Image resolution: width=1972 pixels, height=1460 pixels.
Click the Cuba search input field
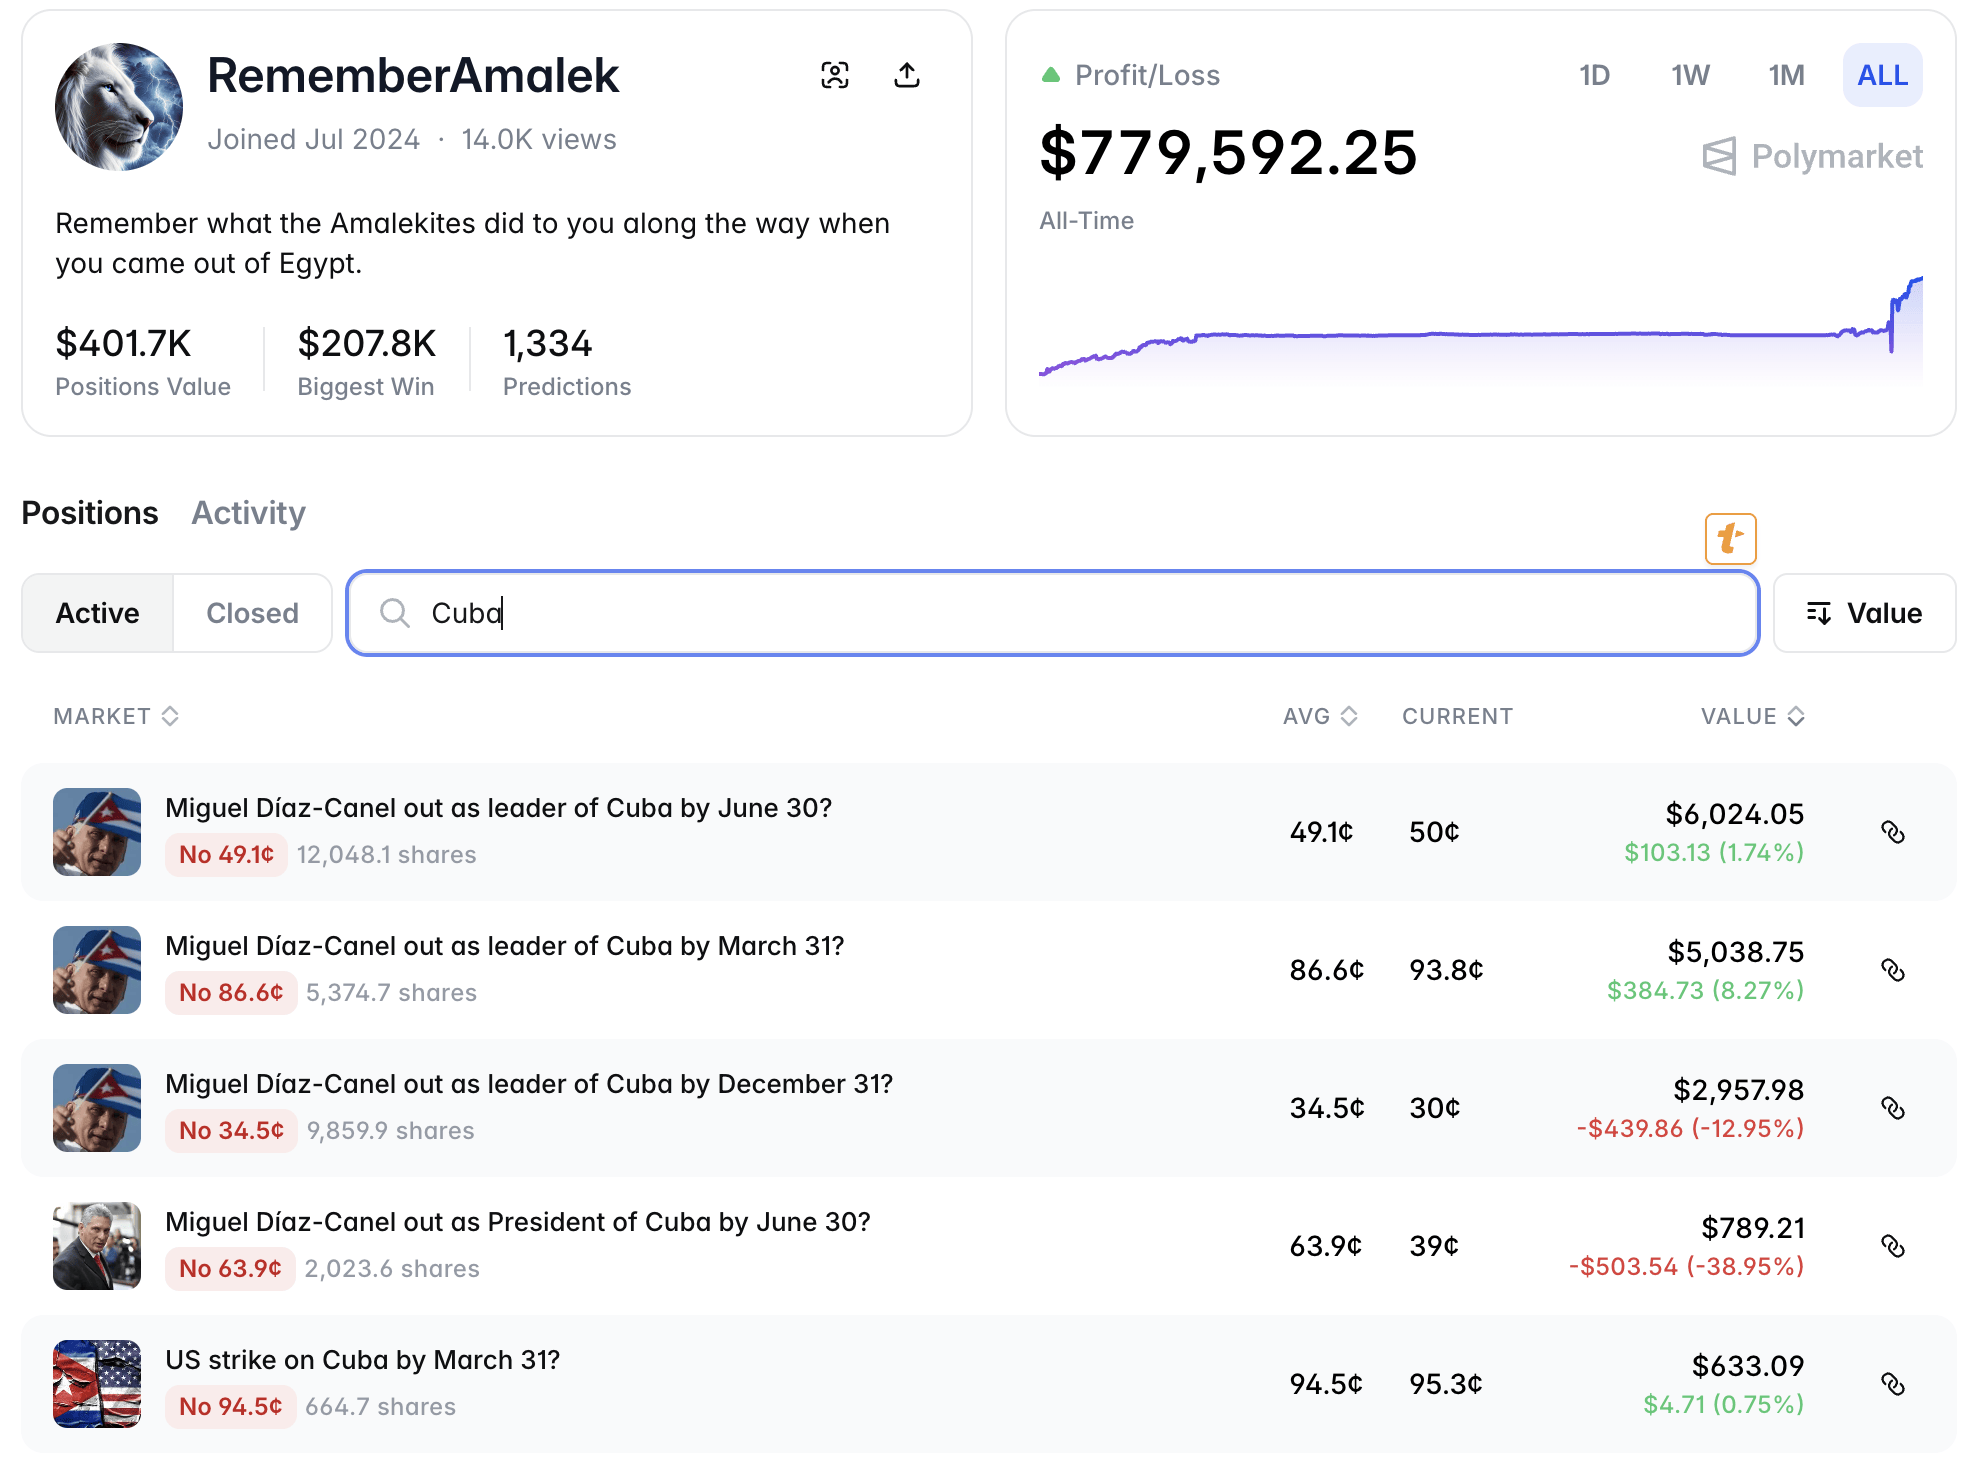[1052, 613]
